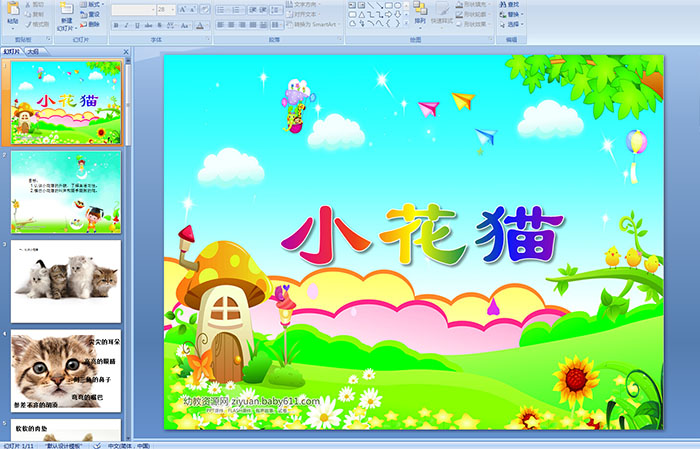The height and width of the screenshot is (449, 700).
Task: Open the Align Text (对齐文本) dropdown
Action: [x=304, y=14]
